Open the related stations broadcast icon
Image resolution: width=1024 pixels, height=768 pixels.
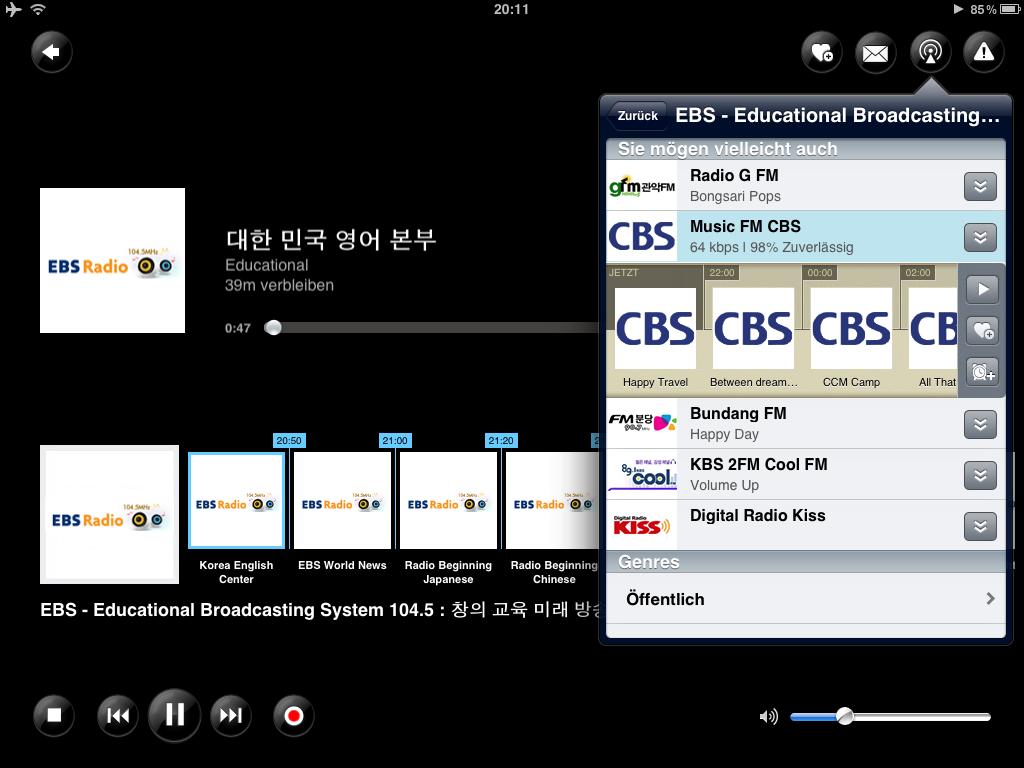(930, 52)
